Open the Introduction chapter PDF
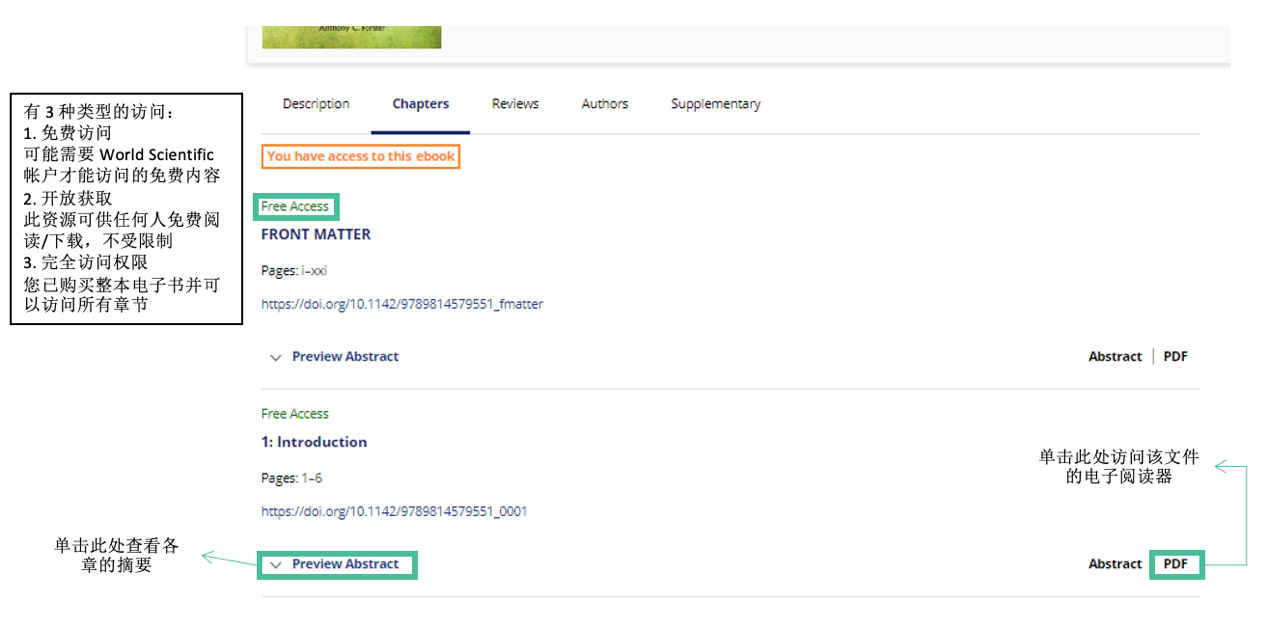This screenshot has width=1268, height=629. [1175, 565]
